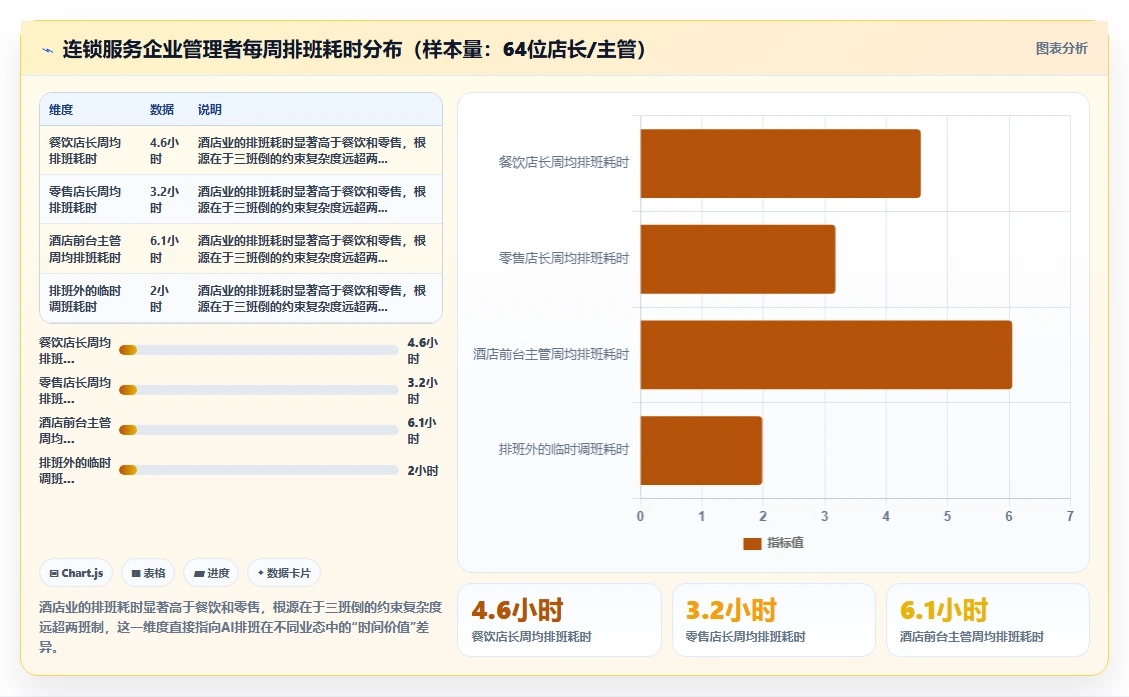
Task: Click the chart bar for 零售店长周均排班耗时
Action: click(738, 259)
